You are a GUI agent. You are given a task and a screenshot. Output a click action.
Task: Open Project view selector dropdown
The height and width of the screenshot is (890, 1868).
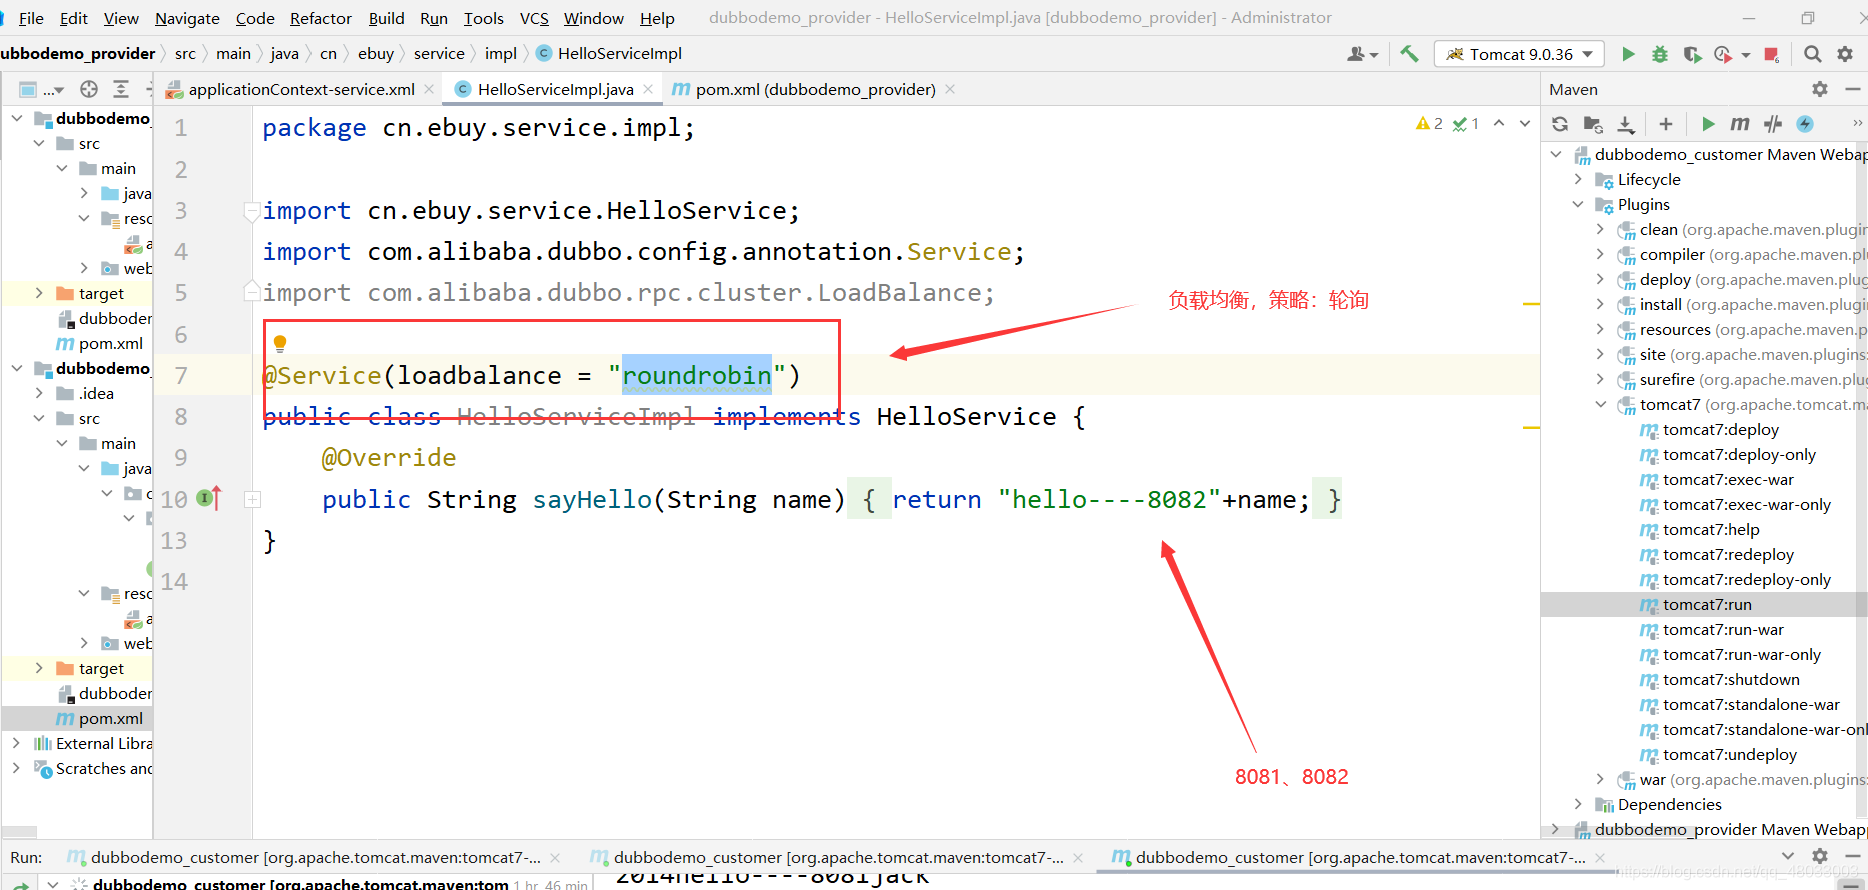42,89
